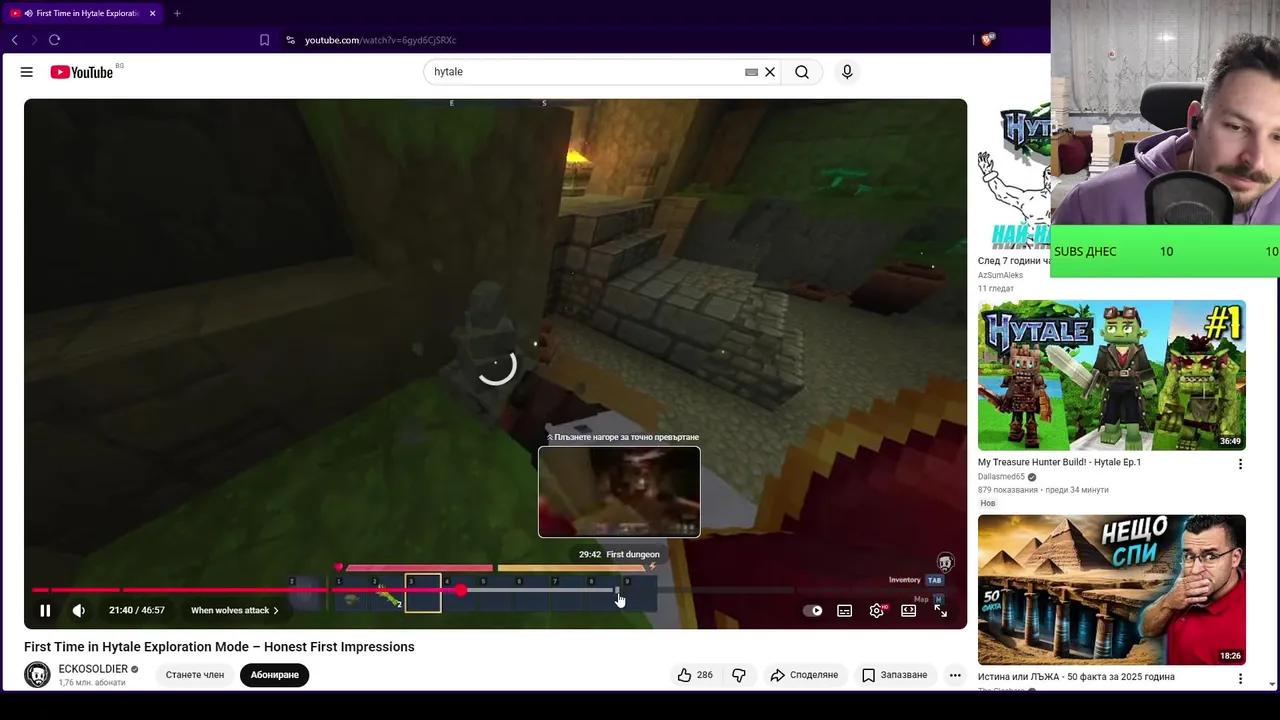Start voice search with microphone icon
The image size is (1280, 720).
[847, 72]
